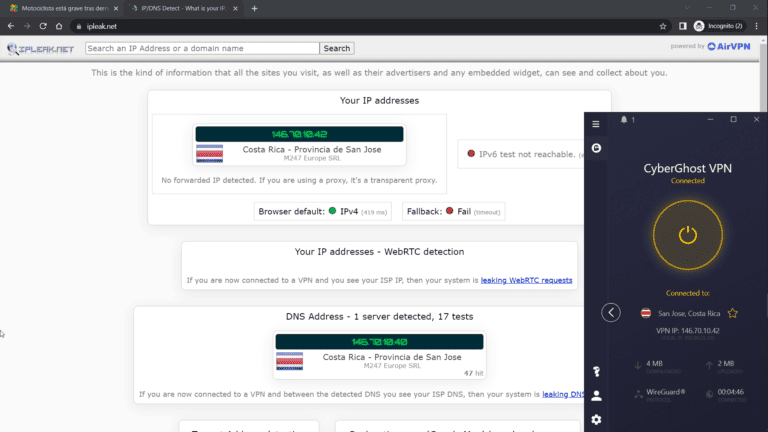
Task: Go back in the browser
Action: click(11, 26)
